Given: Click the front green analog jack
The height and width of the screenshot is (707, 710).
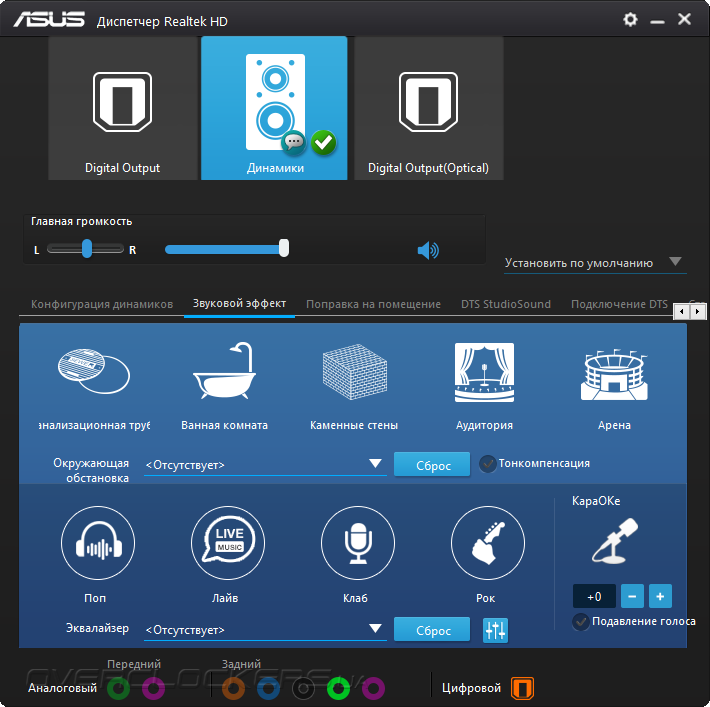Looking at the screenshot, I should (118, 688).
